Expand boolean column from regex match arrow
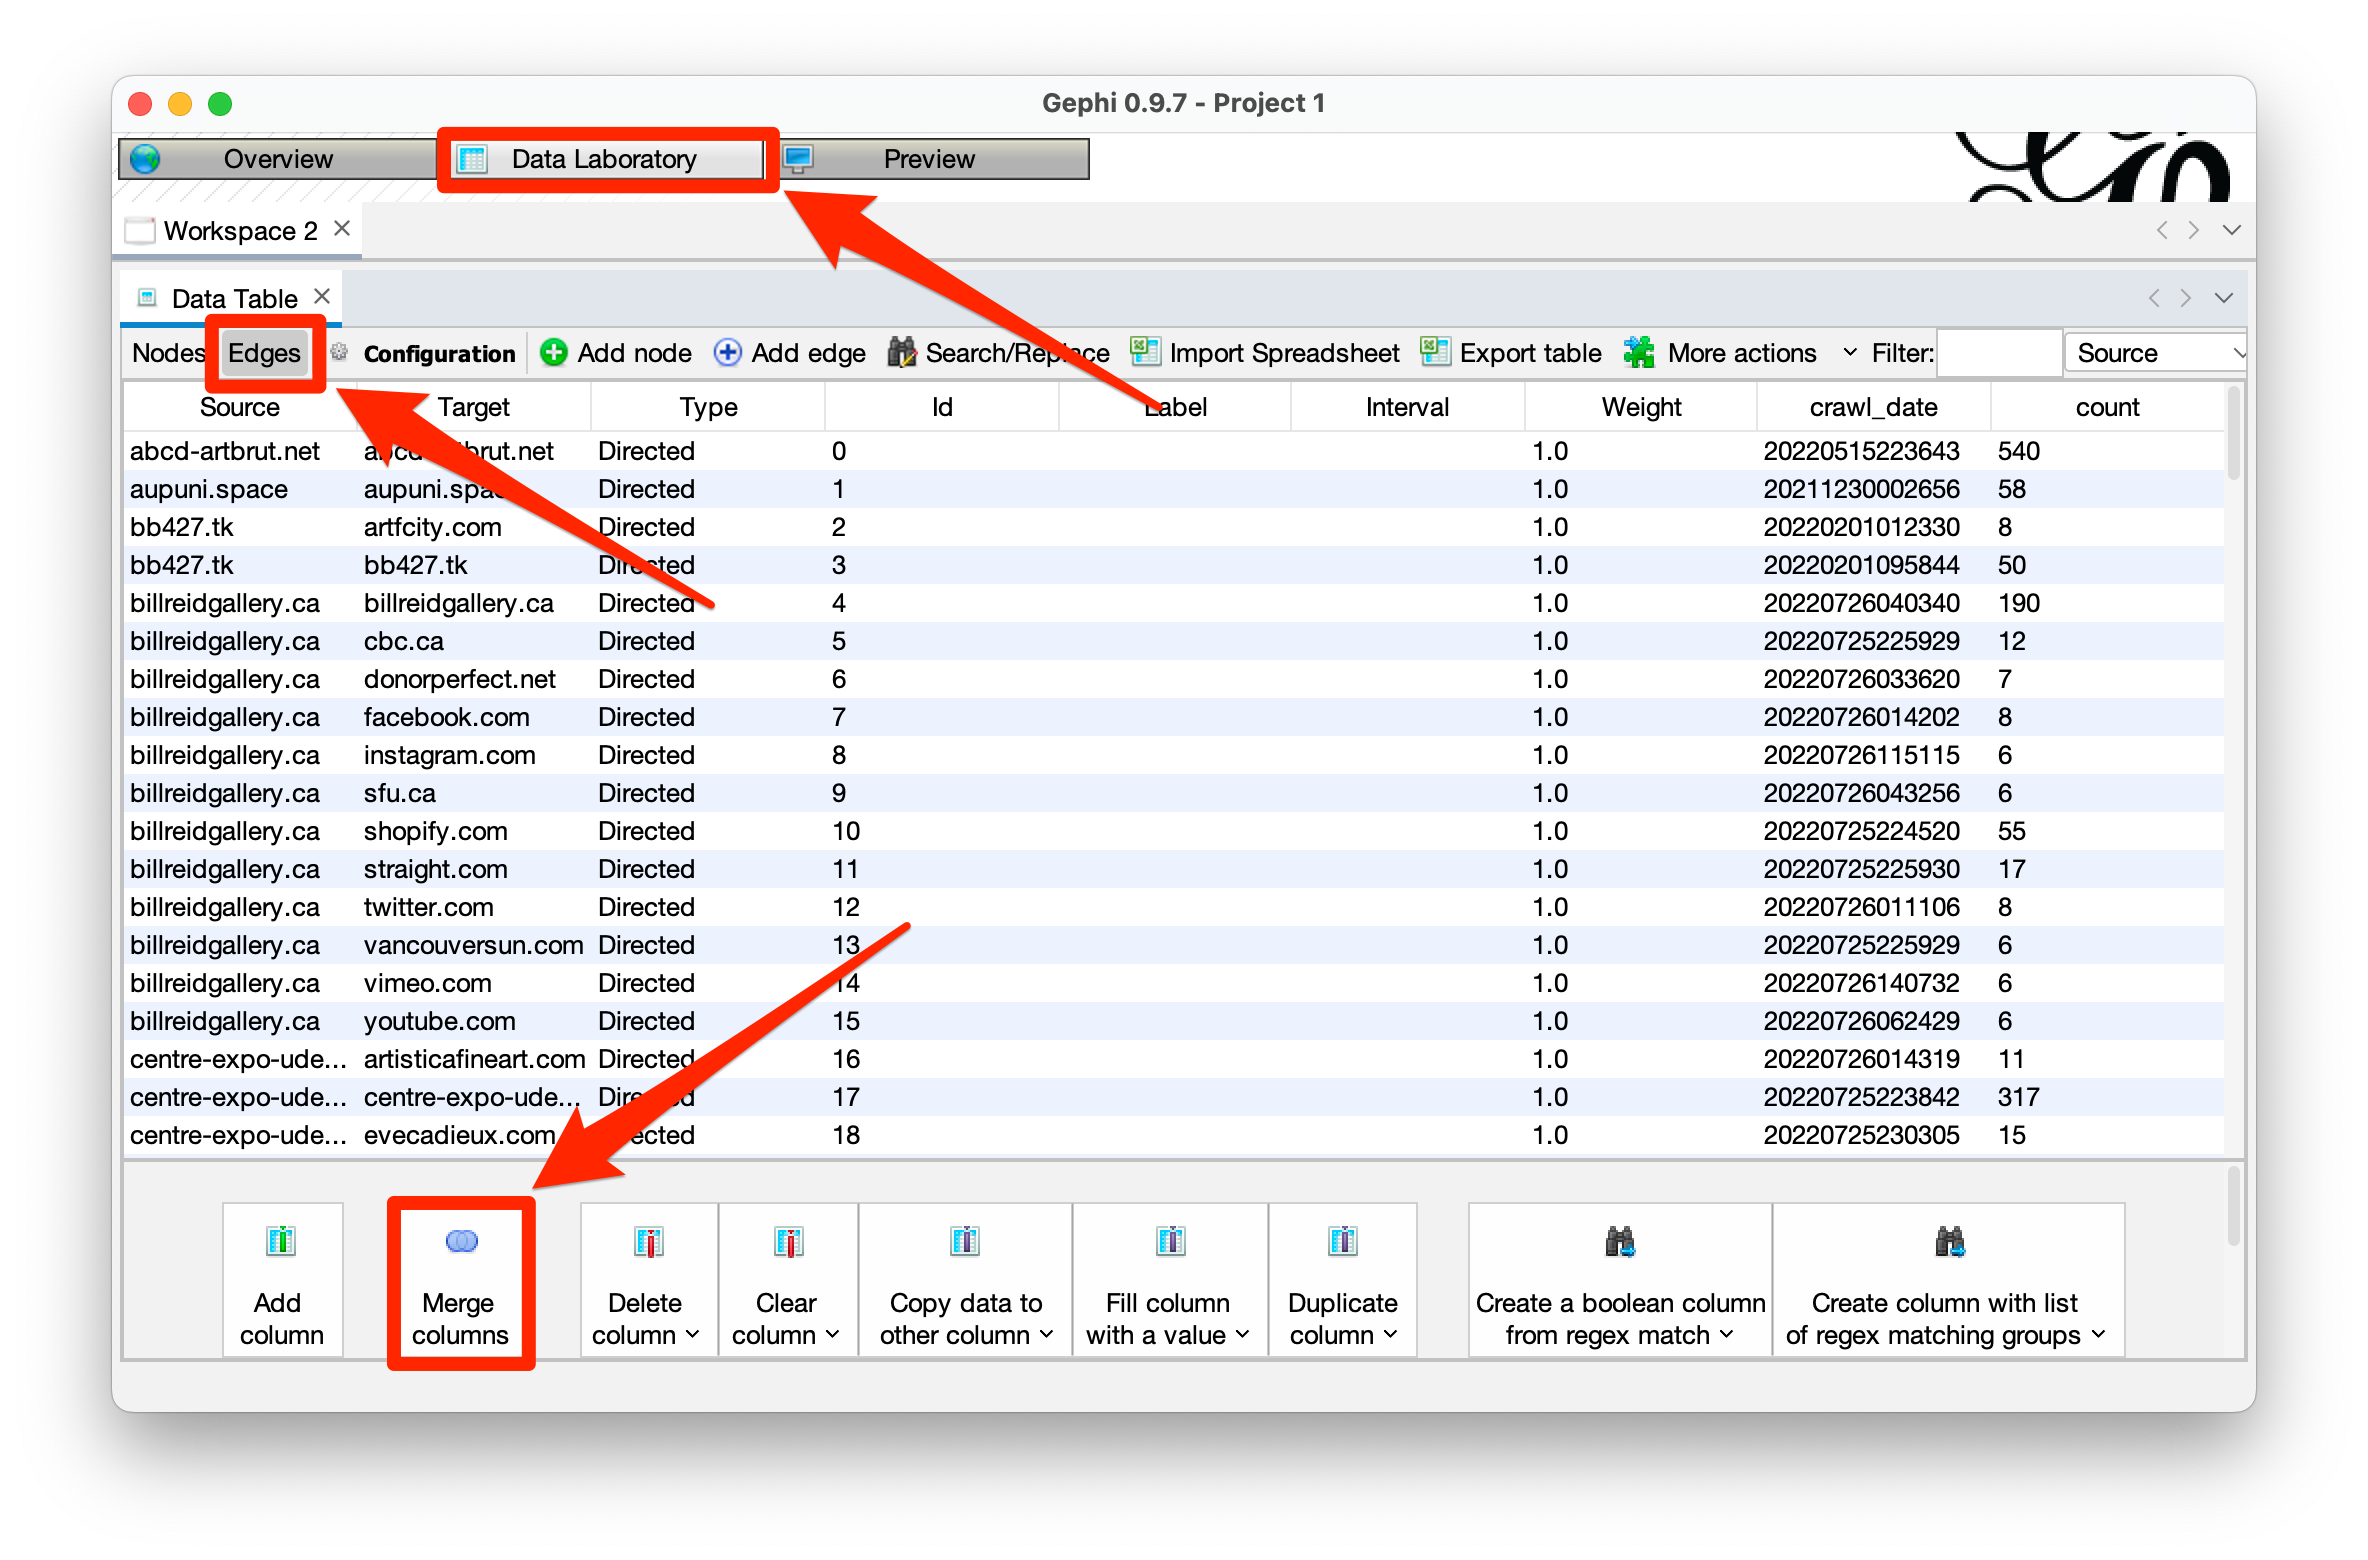The height and width of the screenshot is (1560, 2368). click(1727, 1334)
